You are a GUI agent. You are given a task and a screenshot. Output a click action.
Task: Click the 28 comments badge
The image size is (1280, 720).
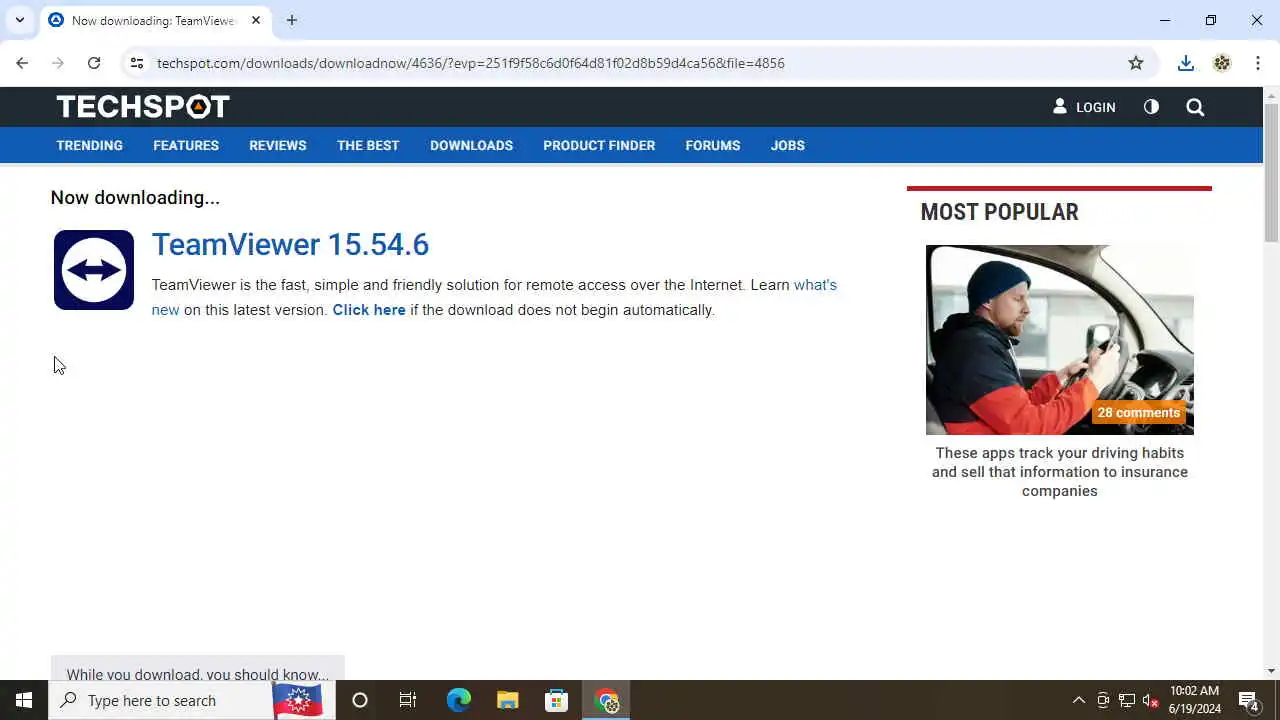(1138, 412)
